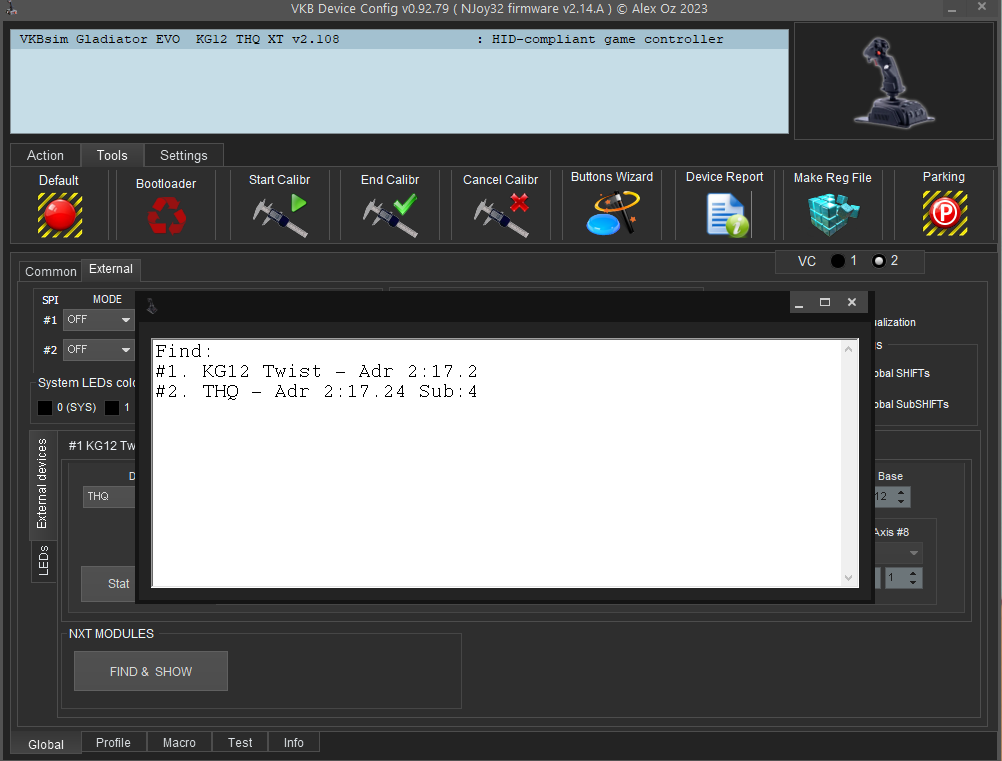Screen dimensions: 1002x761
Task: Click the app joystick icon in title bar
Action: pyautogui.click(x=11, y=8)
